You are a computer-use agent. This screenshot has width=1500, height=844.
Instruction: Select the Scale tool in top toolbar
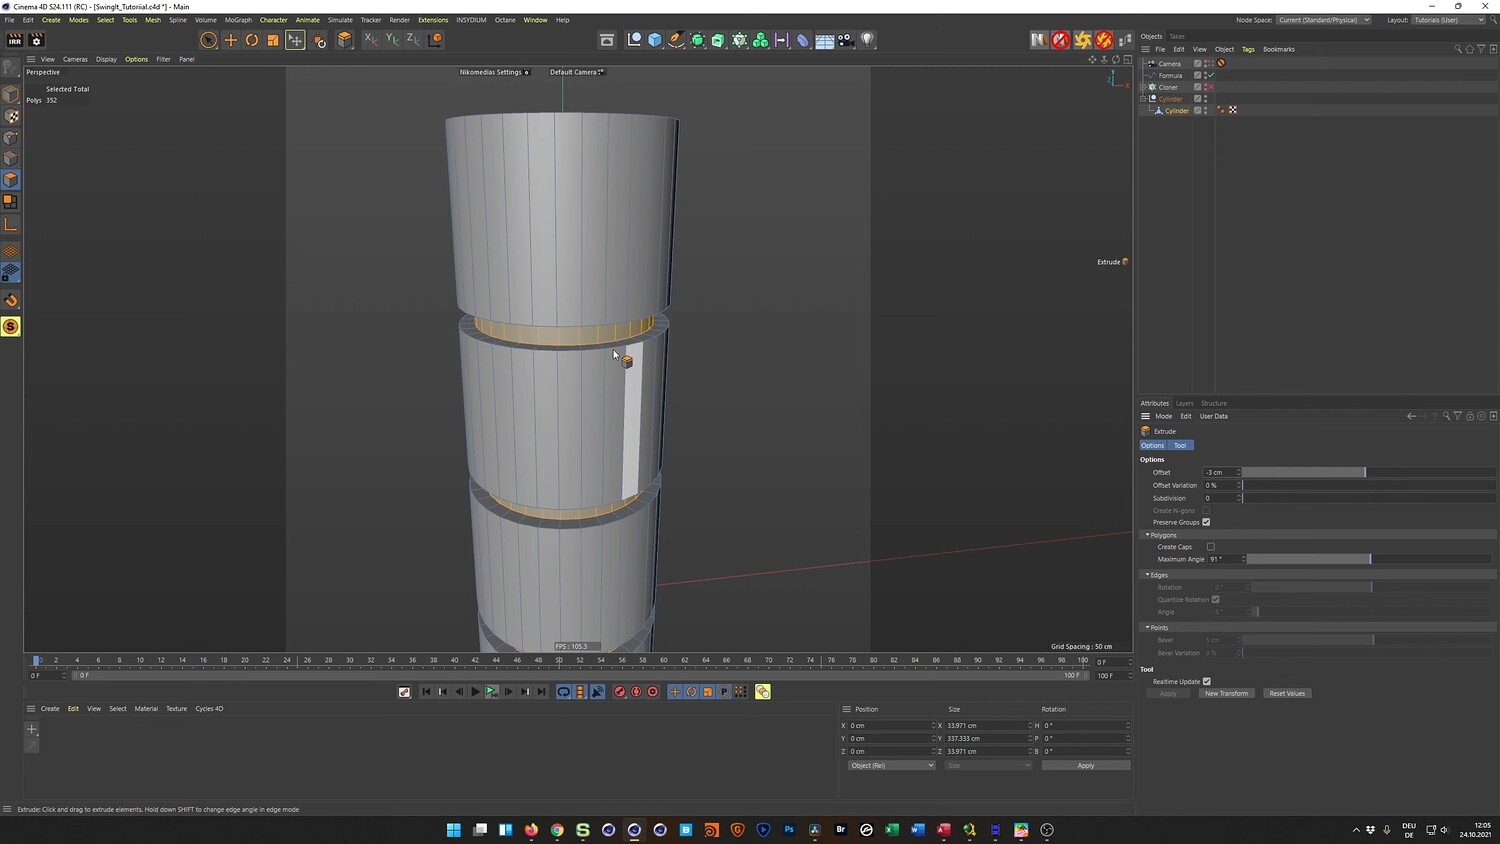coord(273,40)
